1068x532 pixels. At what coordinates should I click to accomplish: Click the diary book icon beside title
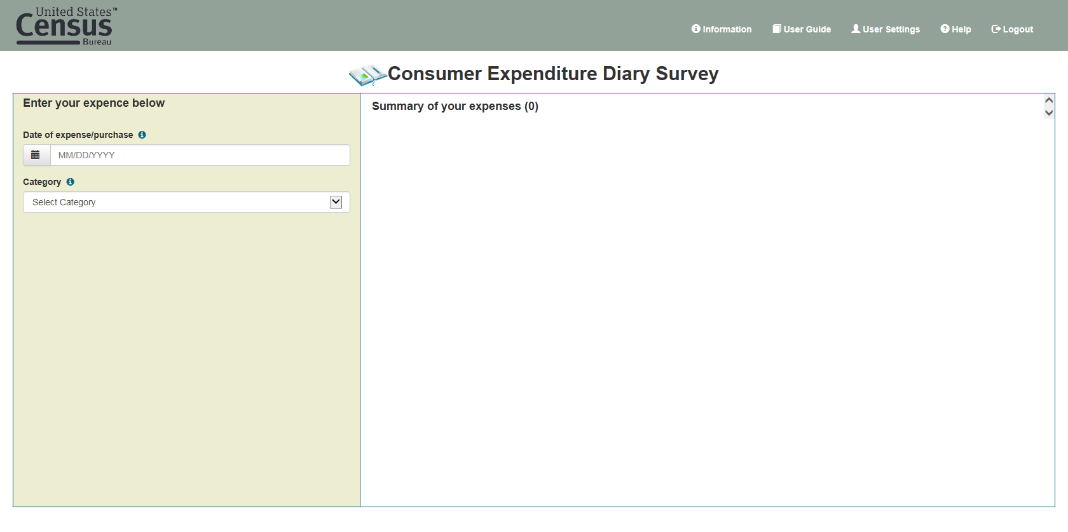click(366, 75)
